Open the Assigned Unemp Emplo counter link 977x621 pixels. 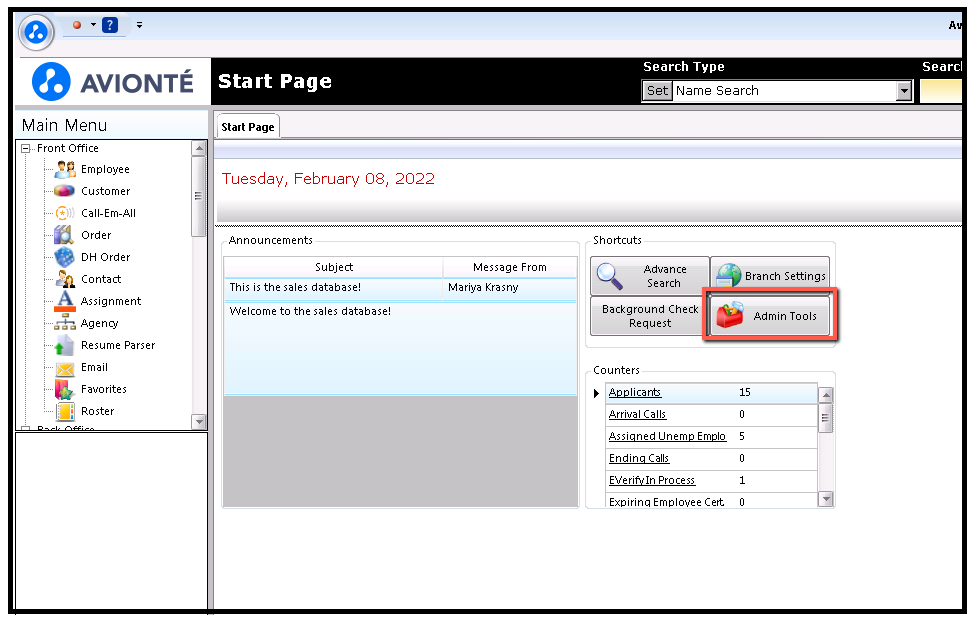click(x=667, y=436)
